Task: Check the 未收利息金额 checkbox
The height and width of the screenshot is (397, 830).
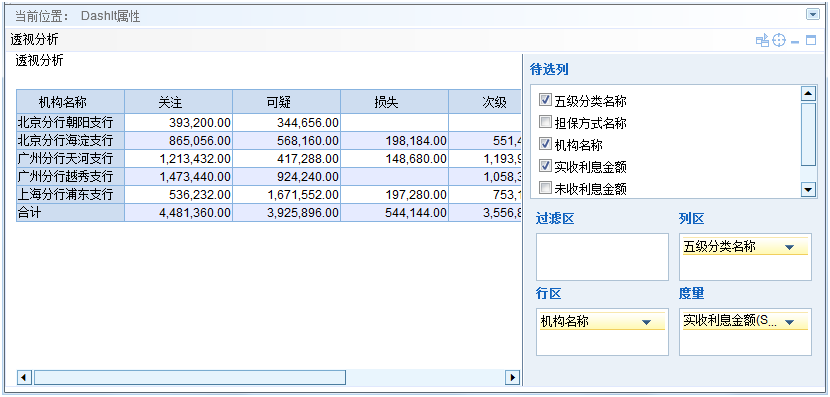Action: [x=545, y=187]
